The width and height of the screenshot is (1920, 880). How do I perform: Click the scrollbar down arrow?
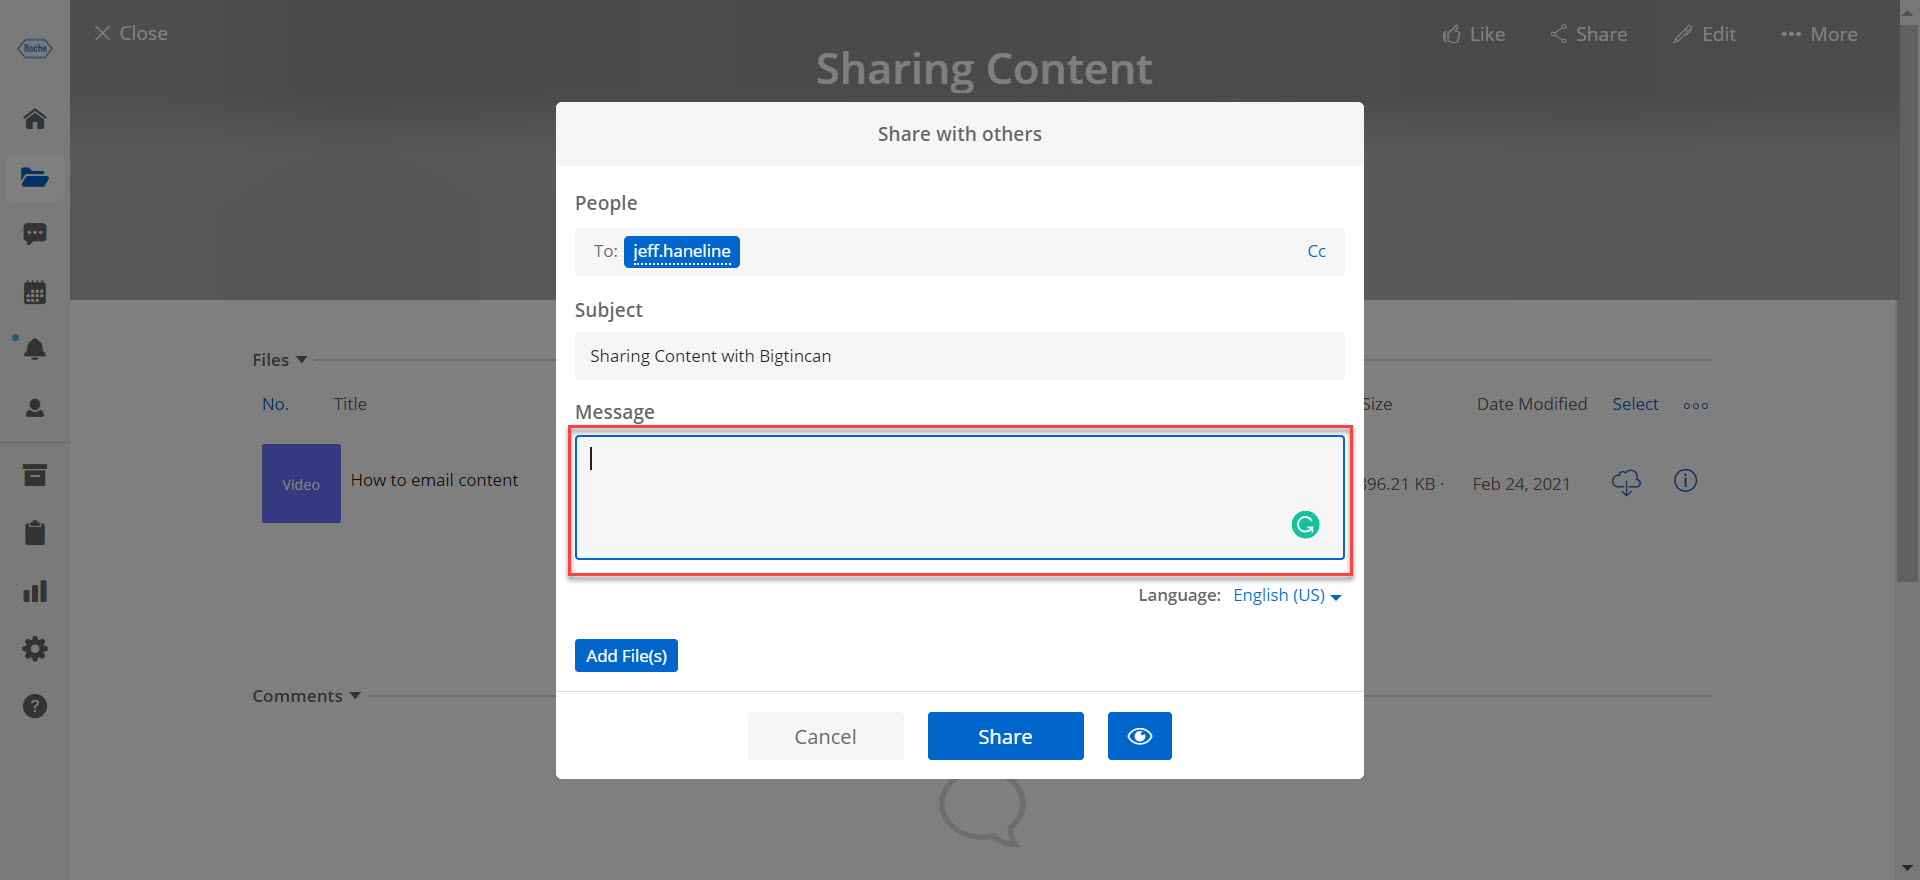[x=1907, y=869]
